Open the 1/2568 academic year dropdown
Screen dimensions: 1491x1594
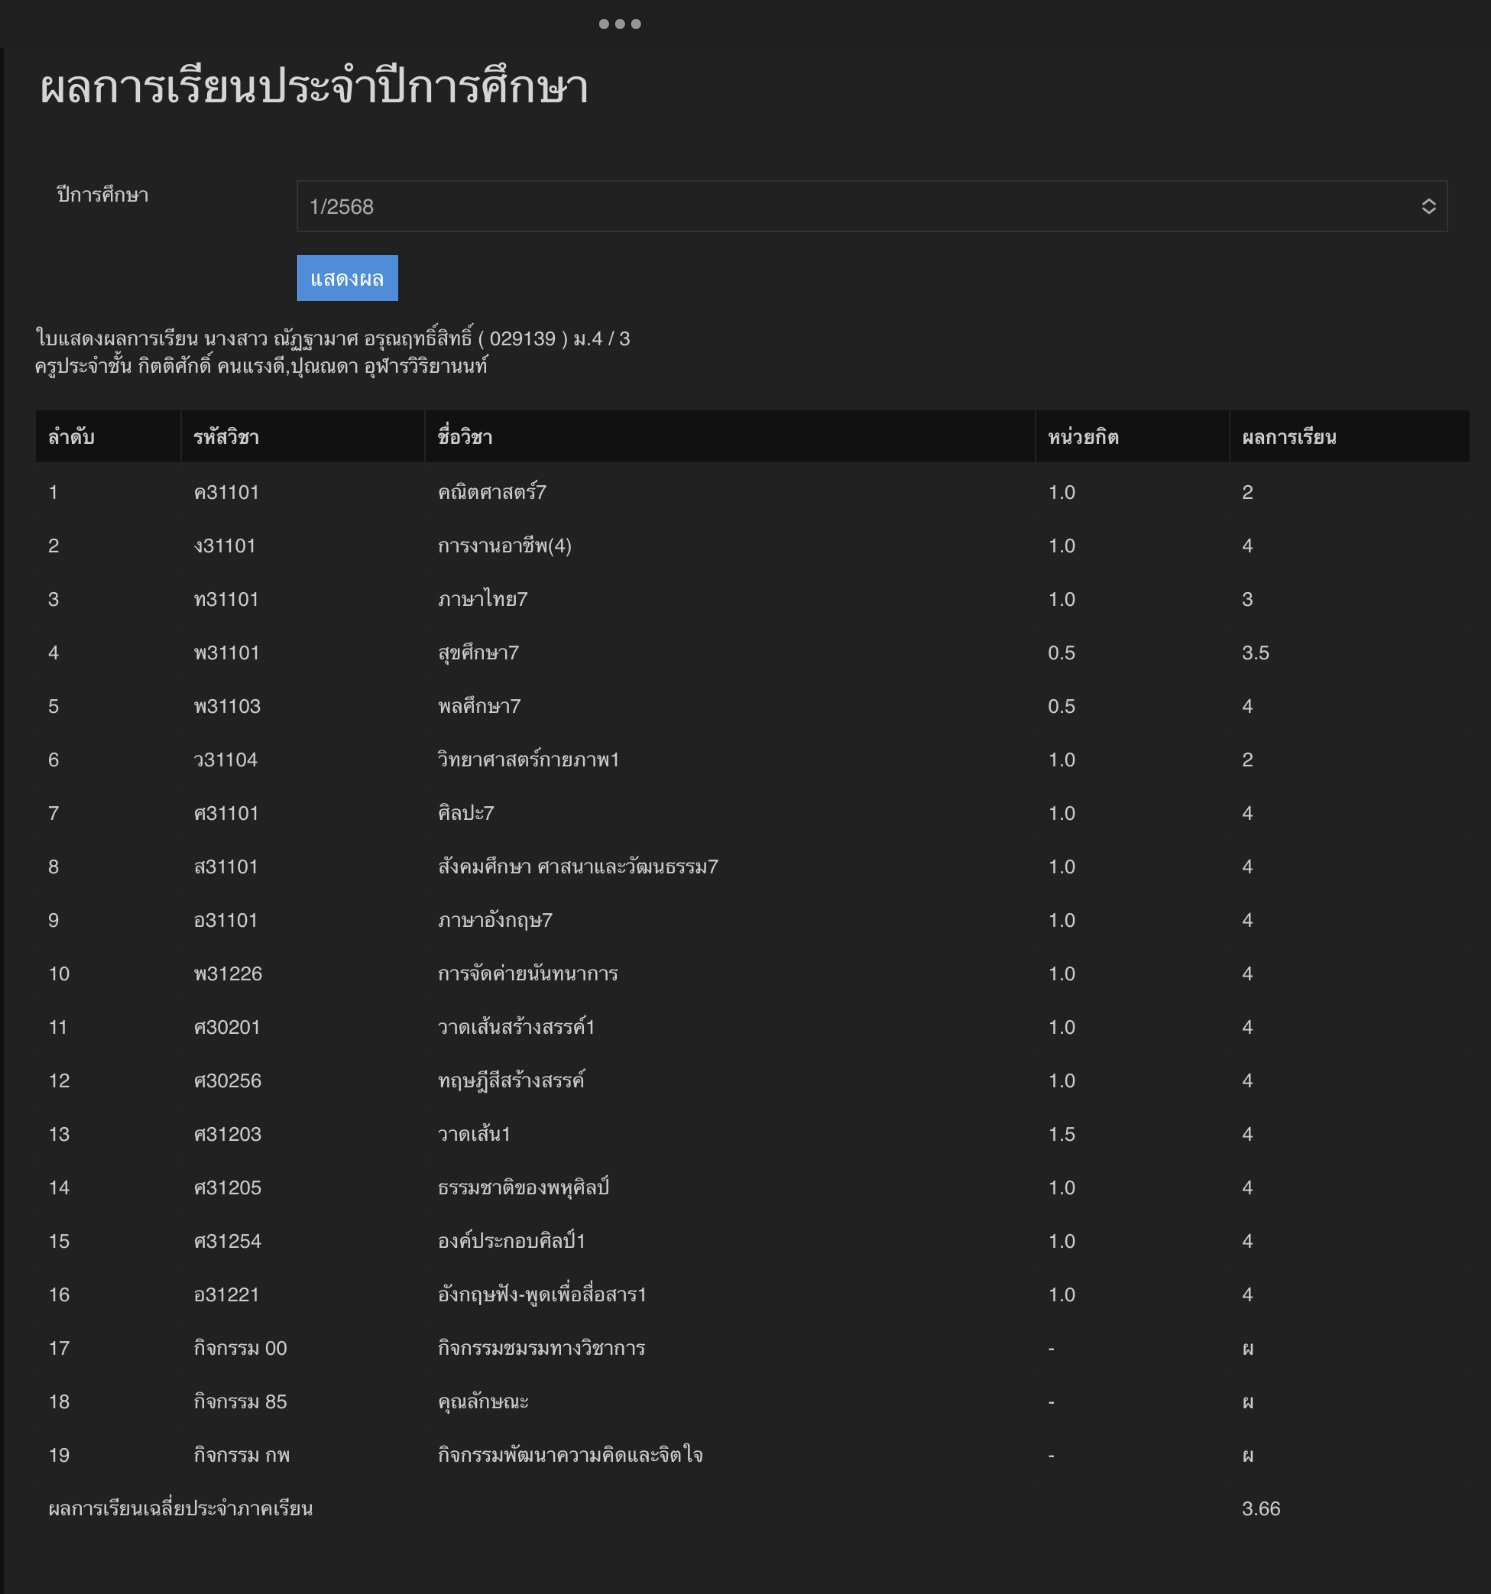870,206
